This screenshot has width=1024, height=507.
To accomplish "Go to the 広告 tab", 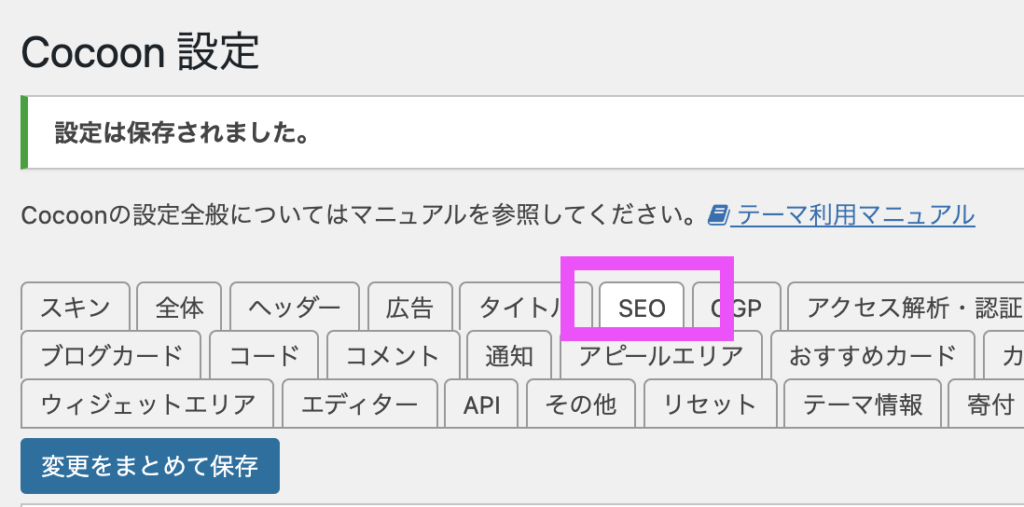I will pos(410,308).
